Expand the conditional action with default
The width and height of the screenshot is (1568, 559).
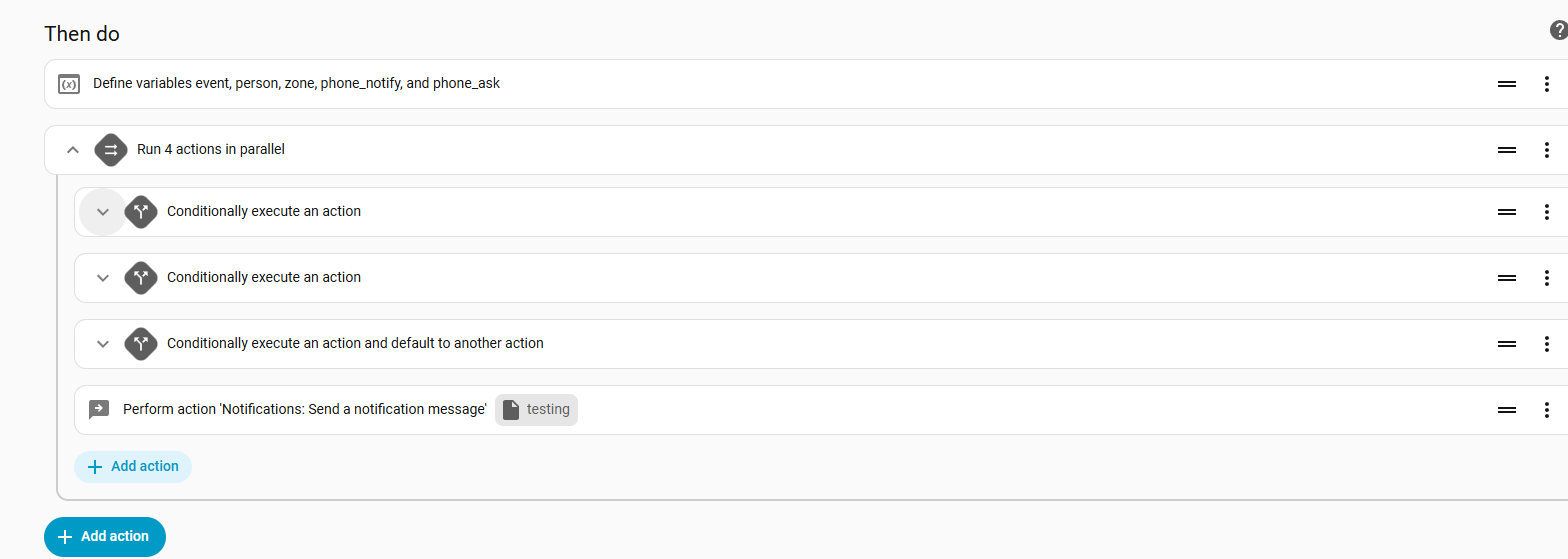[x=102, y=344]
